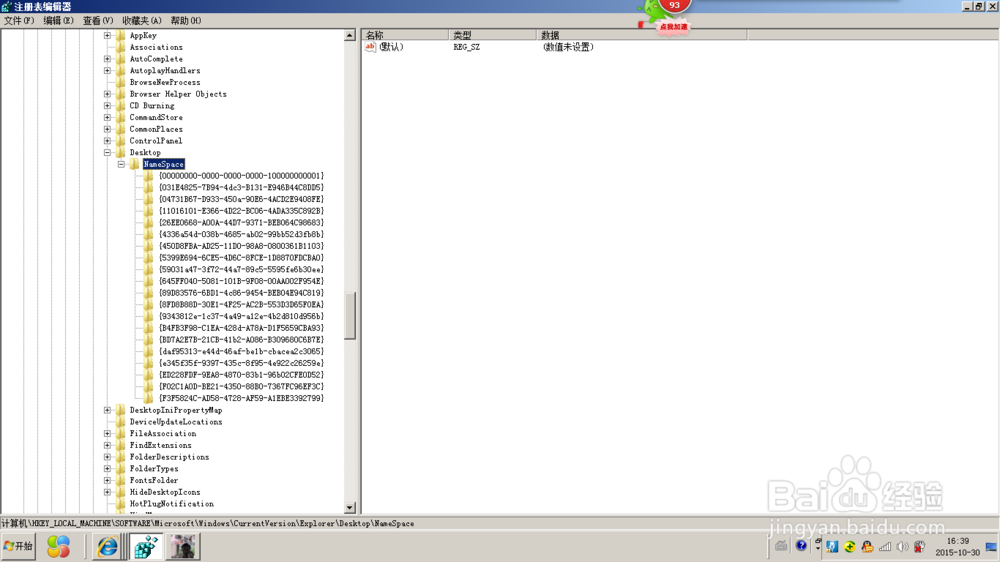1000x562 pixels.
Task: Collapse the NameSpace key
Action: coord(121,164)
